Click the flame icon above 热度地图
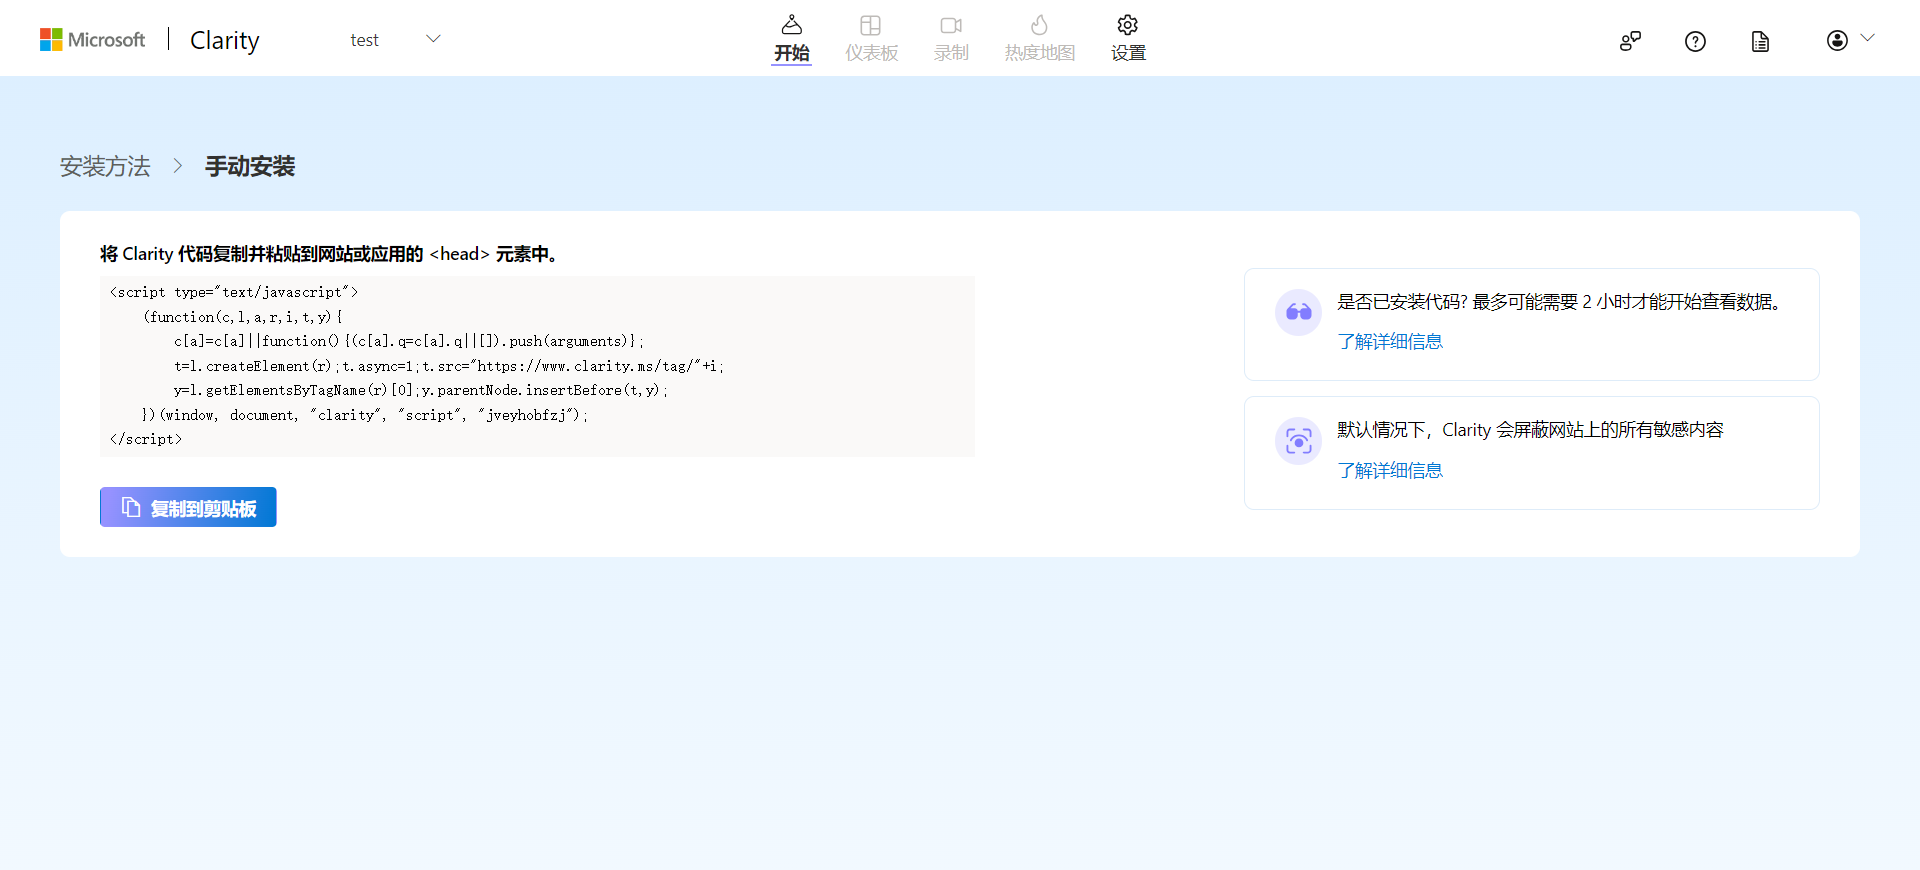The image size is (1920, 870). [x=1040, y=24]
